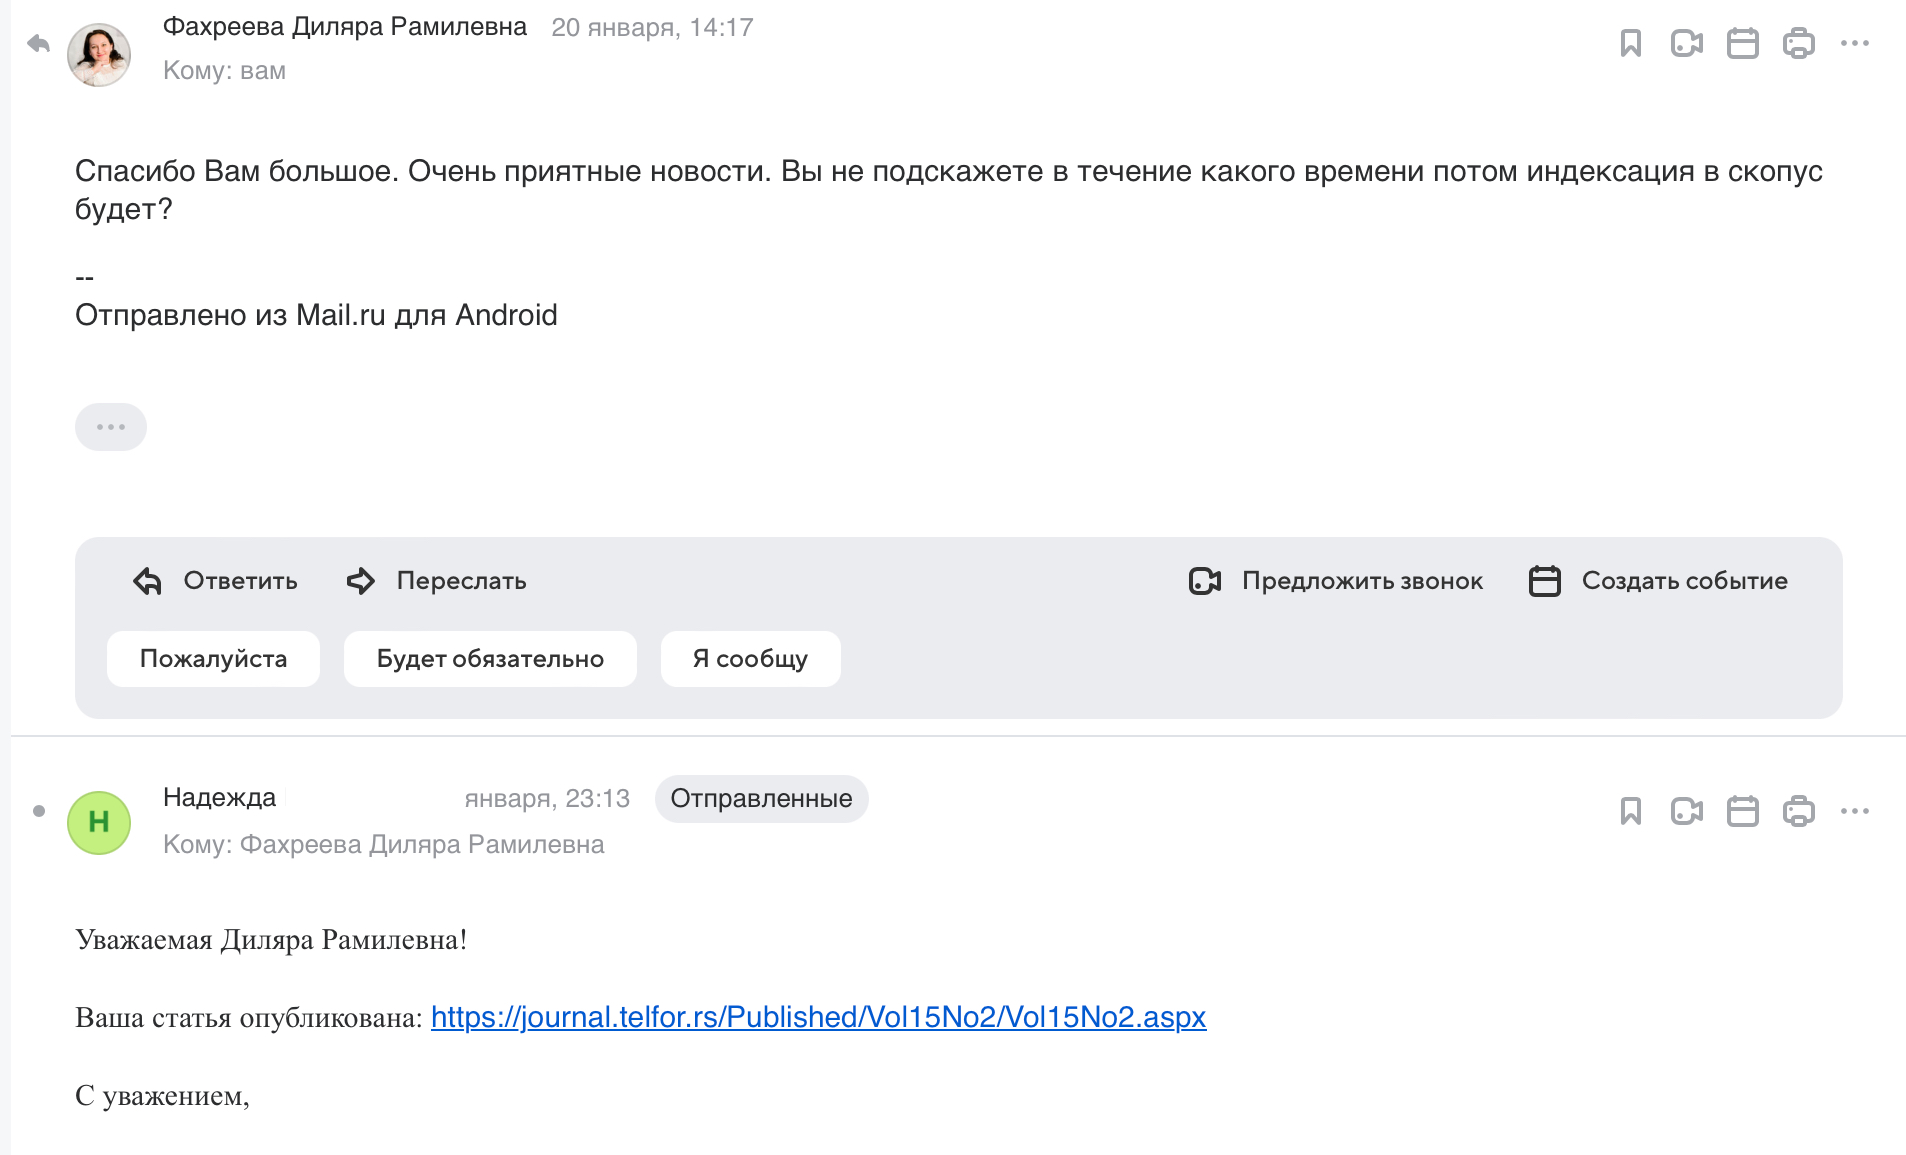Click Фахреева Диляра's profile photo
This screenshot has height=1155, width=1906.
(99, 55)
